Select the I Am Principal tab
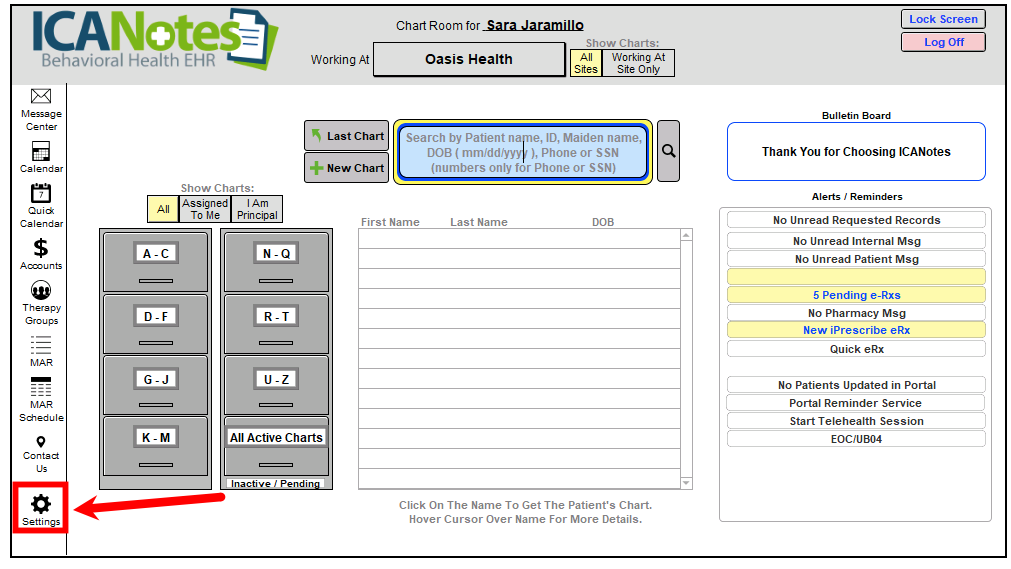The image size is (1011, 569). click(257, 209)
